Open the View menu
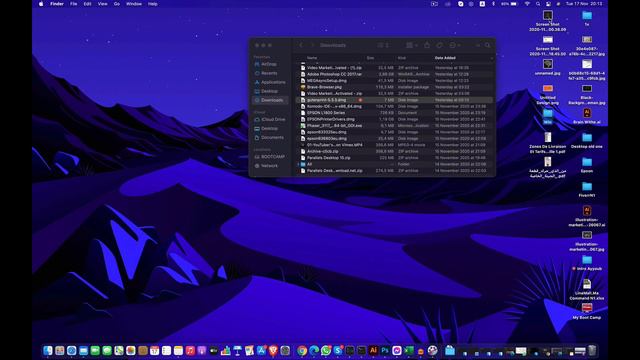The height and width of the screenshot is (360, 640). point(102,4)
